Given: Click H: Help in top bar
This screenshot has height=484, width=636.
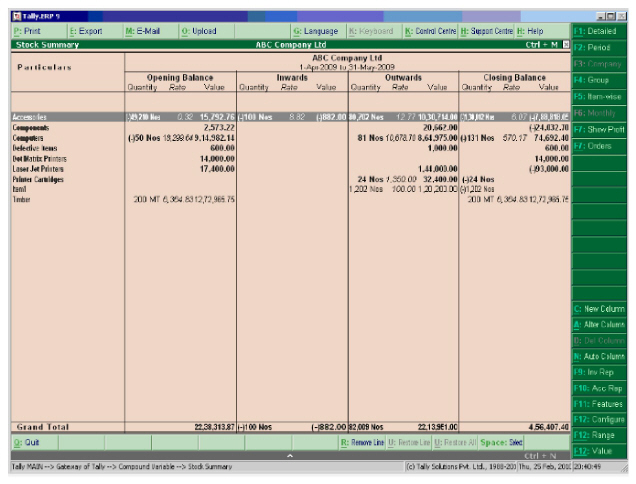Looking at the screenshot, I should (x=542, y=31).
